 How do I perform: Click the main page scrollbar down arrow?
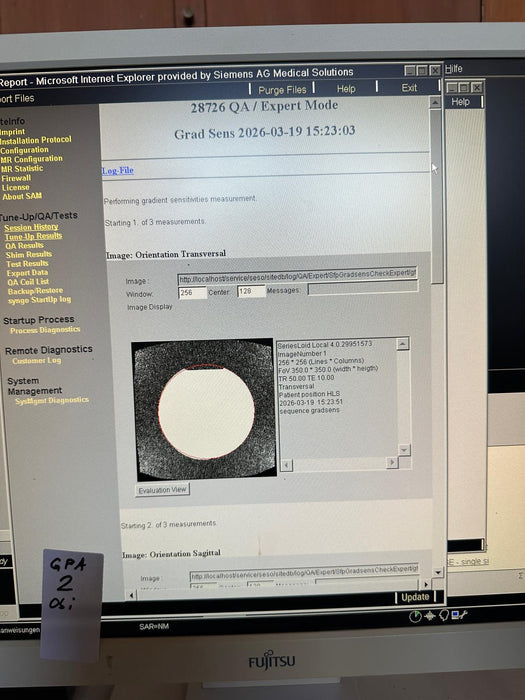point(438,572)
